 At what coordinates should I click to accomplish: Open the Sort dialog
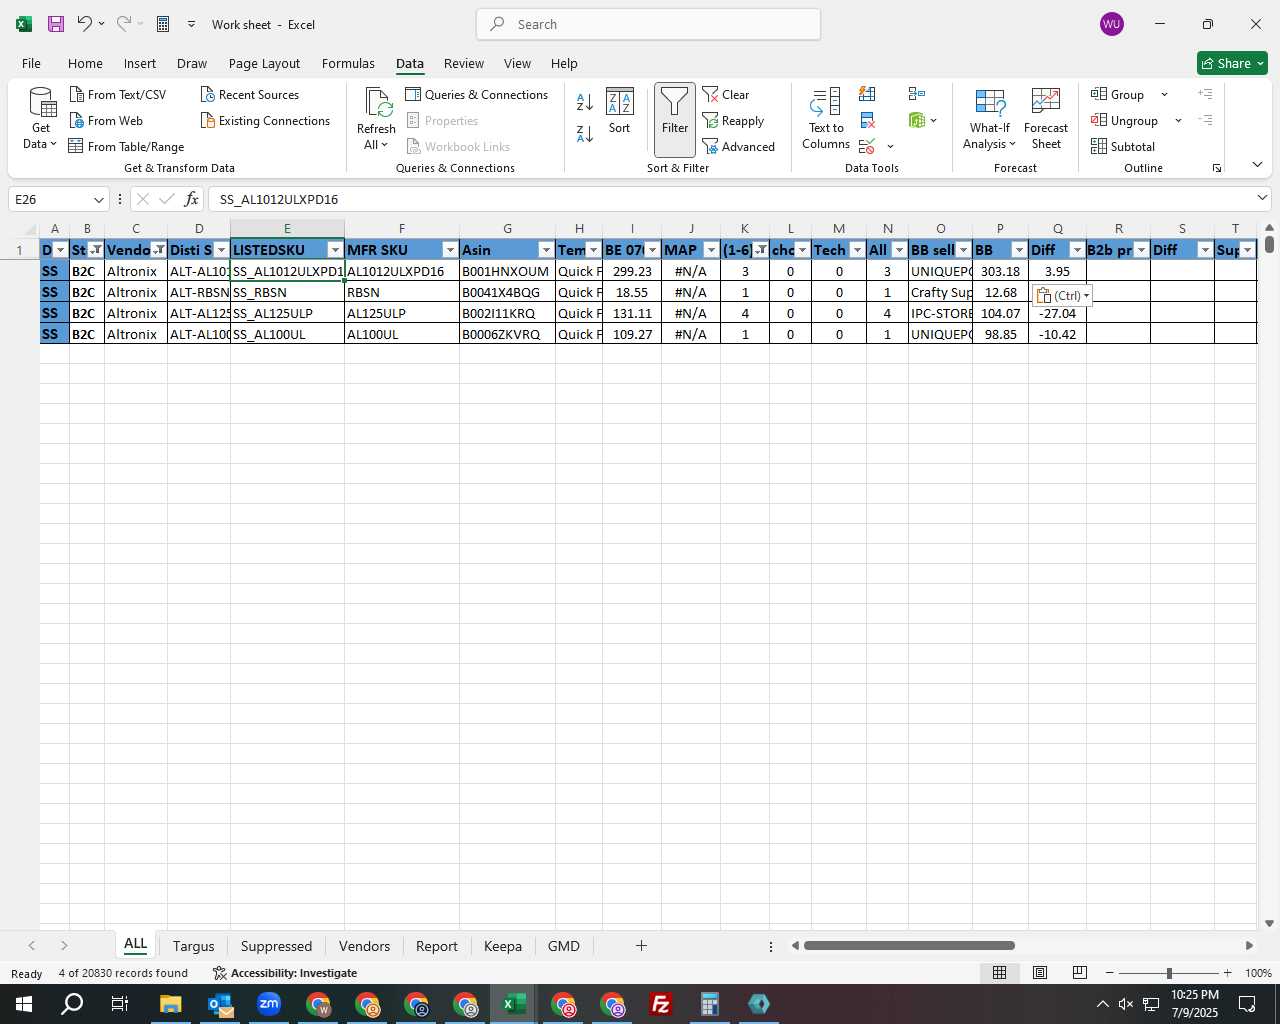click(x=620, y=112)
